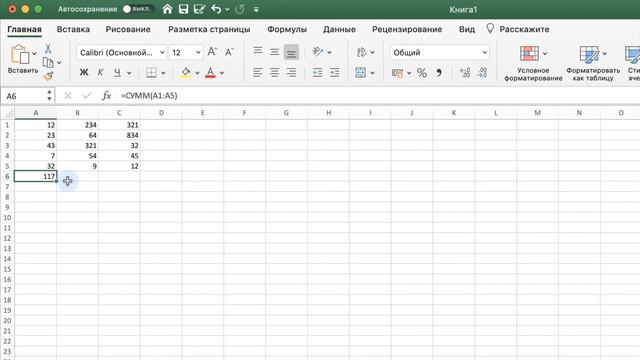Screen dimensions: 640x360
Task: Open the Разметка страницы tab
Action: 209,29
